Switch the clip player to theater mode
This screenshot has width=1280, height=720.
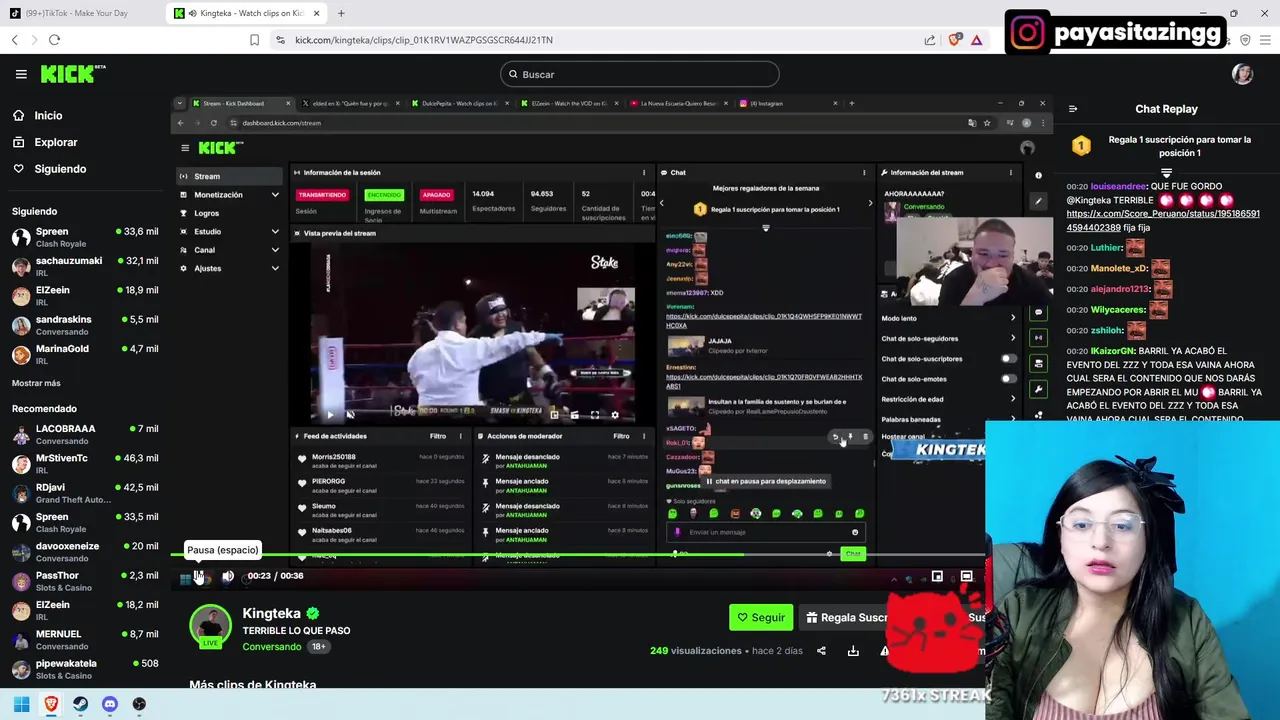pyautogui.click(x=966, y=576)
